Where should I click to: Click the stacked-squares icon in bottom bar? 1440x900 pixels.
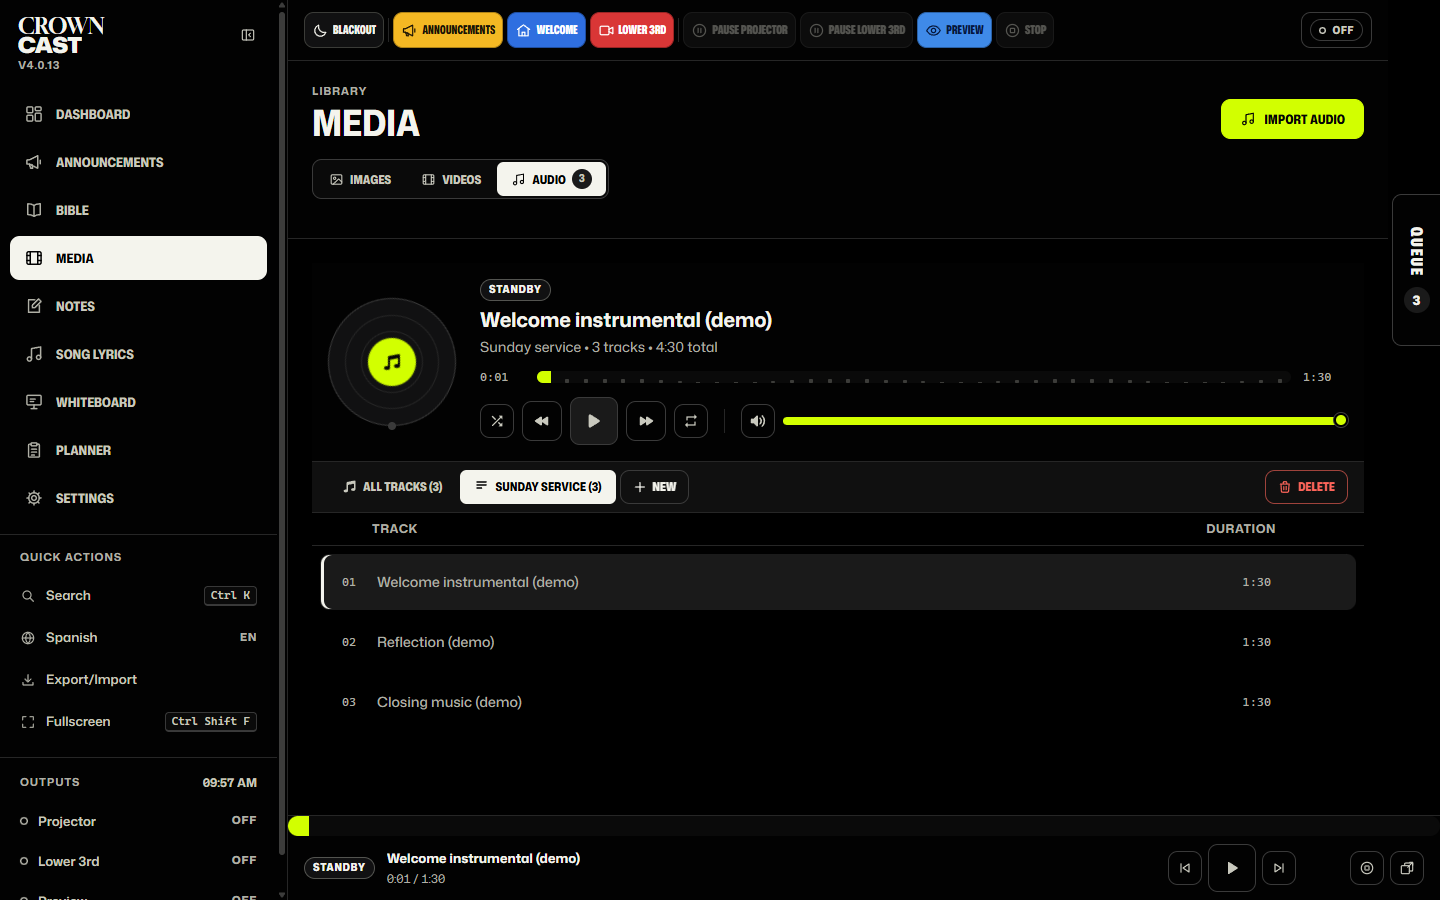1407,868
